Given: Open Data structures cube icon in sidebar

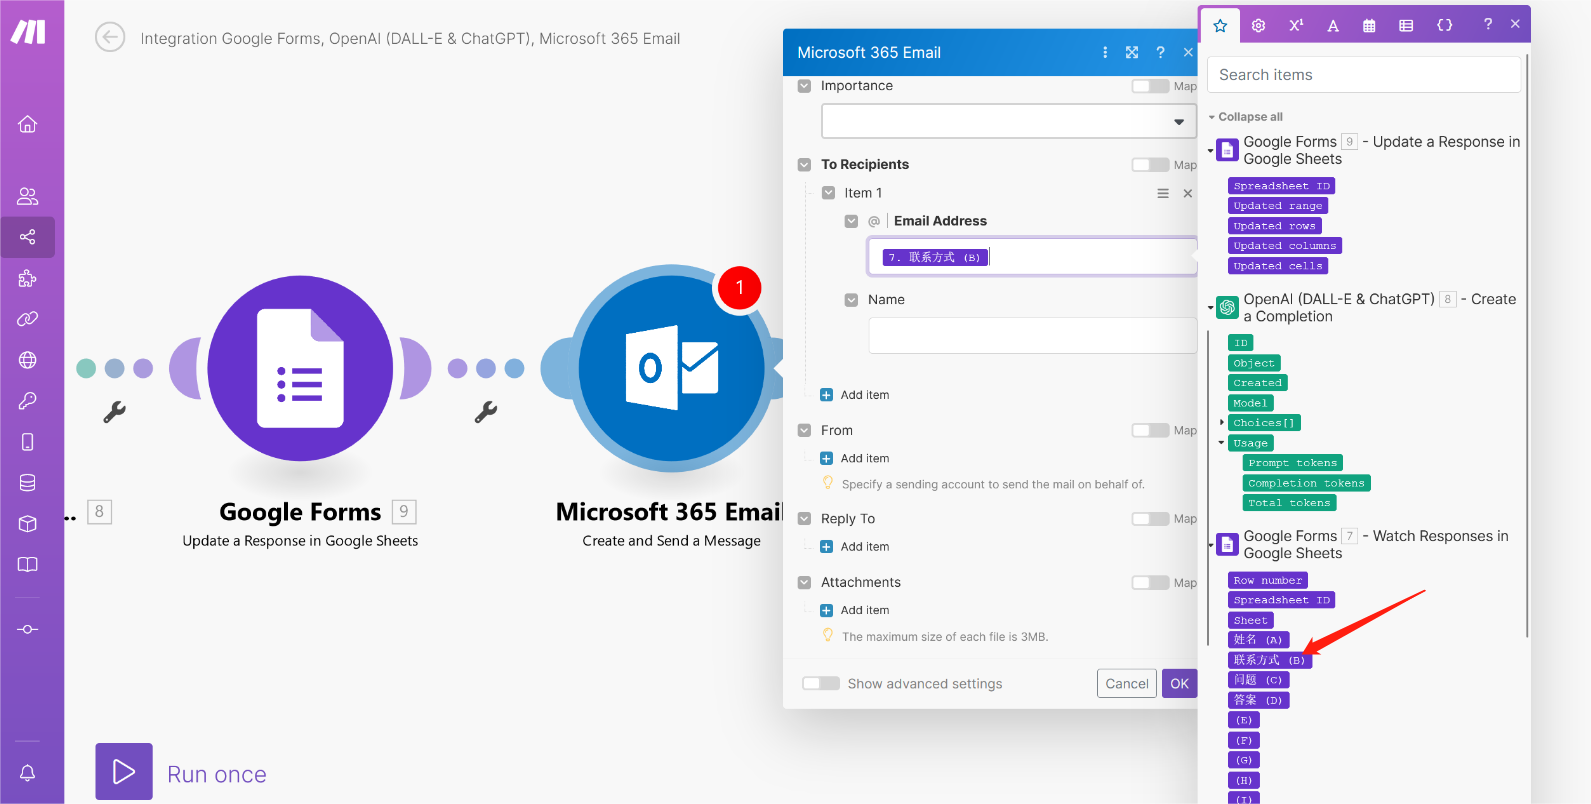Looking at the screenshot, I should (x=28, y=524).
